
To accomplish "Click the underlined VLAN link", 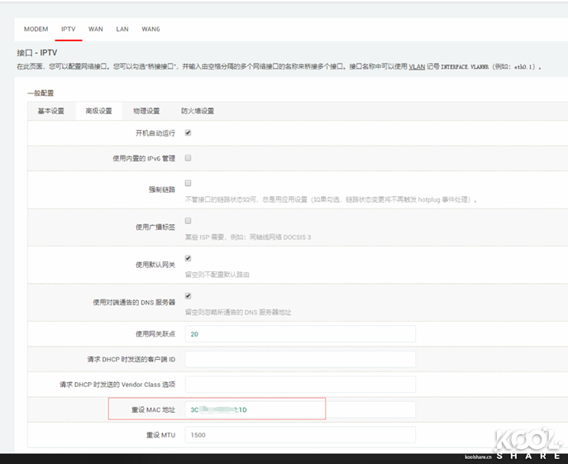I will point(417,67).
